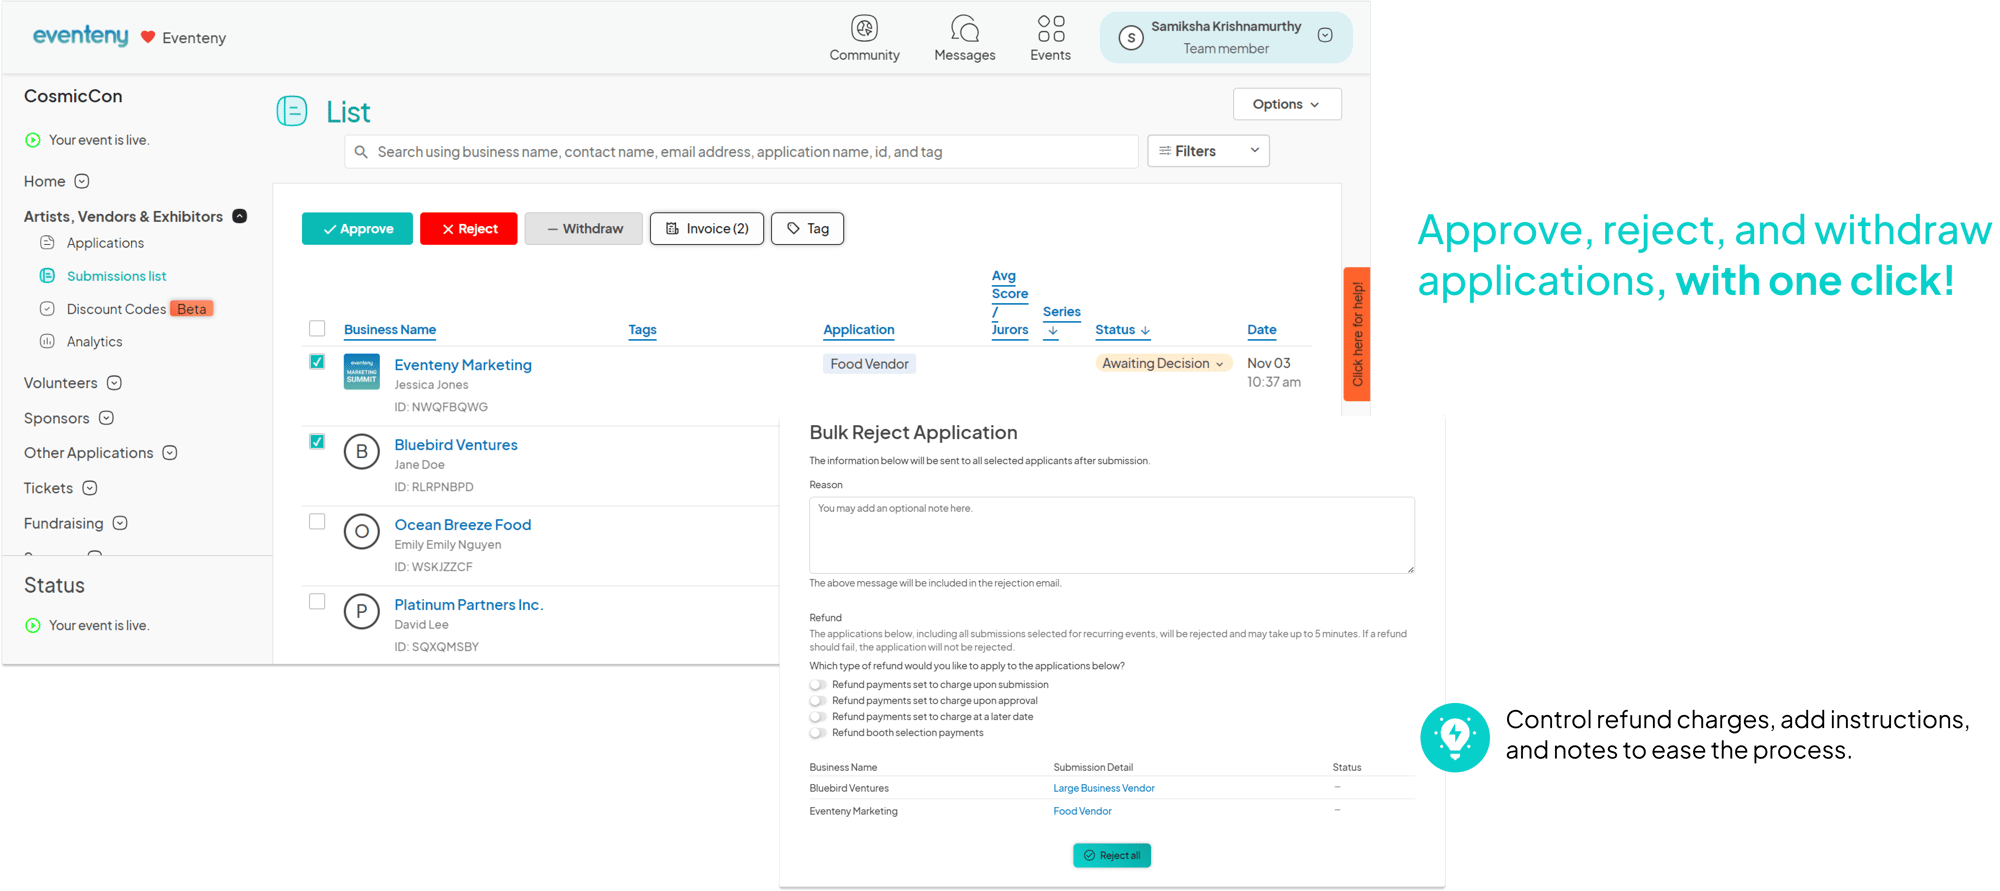Click the Applications sidebar icon

[47, 242]
